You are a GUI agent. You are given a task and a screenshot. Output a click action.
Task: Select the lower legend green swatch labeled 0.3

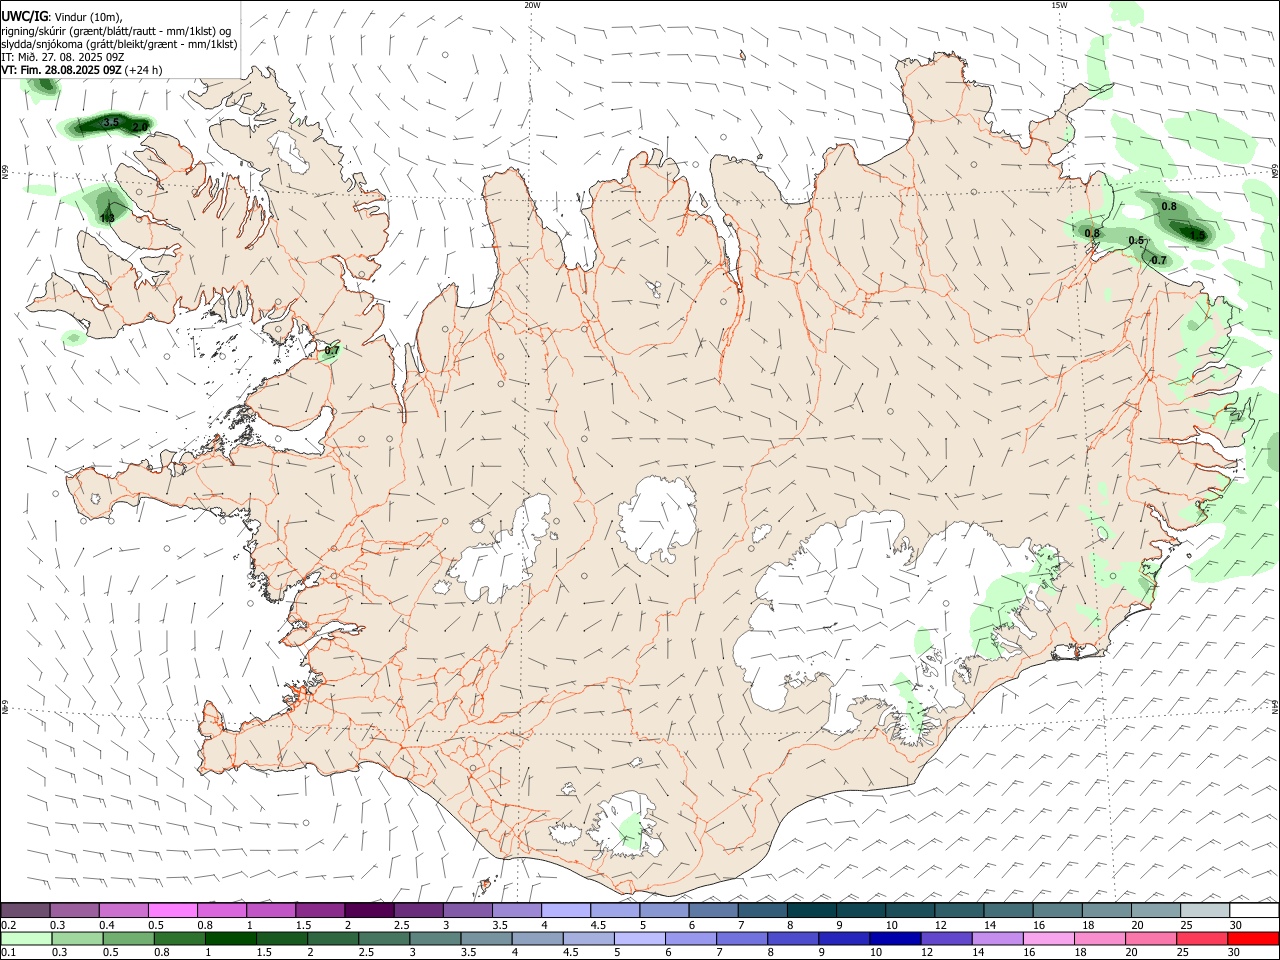[x=75, y=938]
